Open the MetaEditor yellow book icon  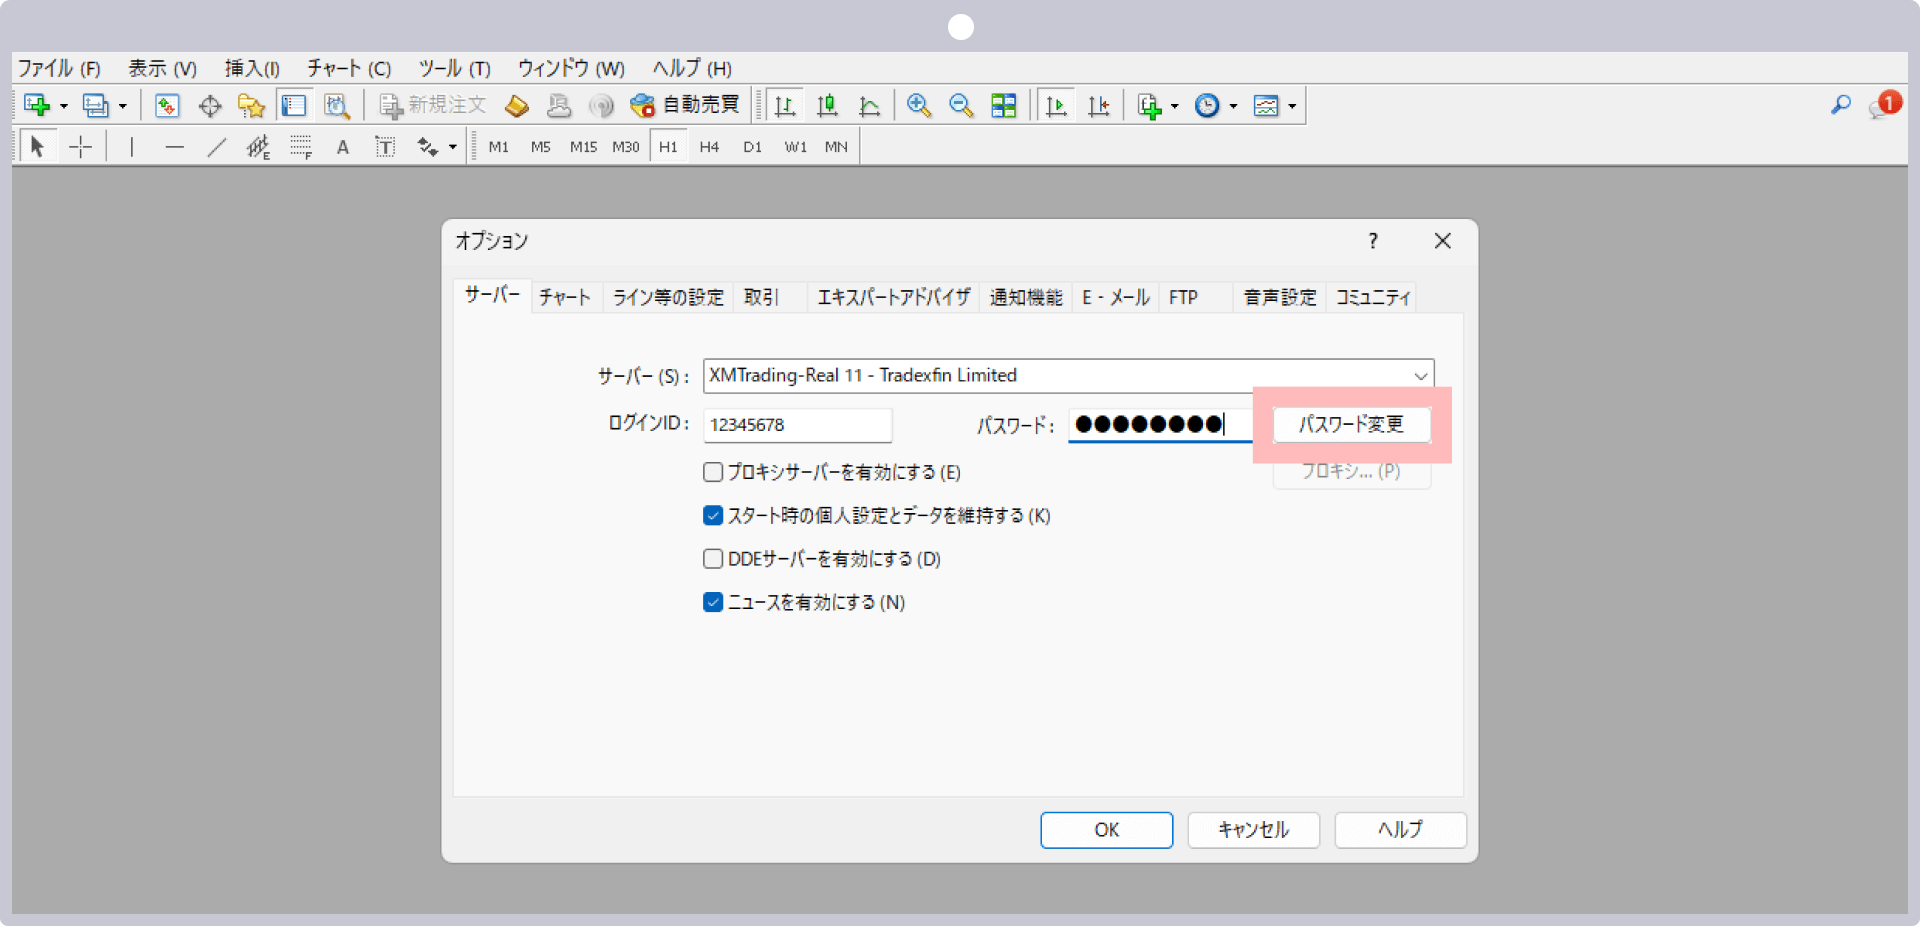pos(516,105)
